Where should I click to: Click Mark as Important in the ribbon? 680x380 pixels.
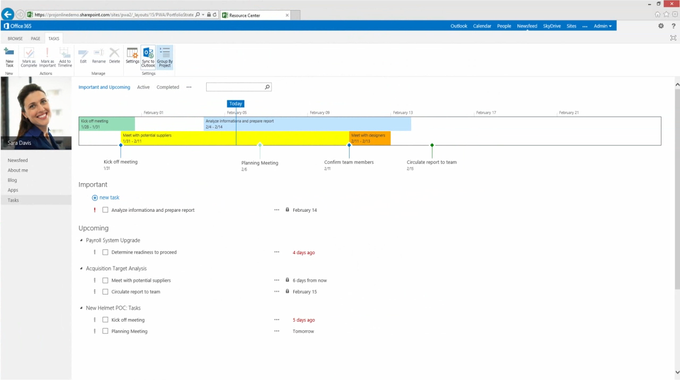click(47, 57)
